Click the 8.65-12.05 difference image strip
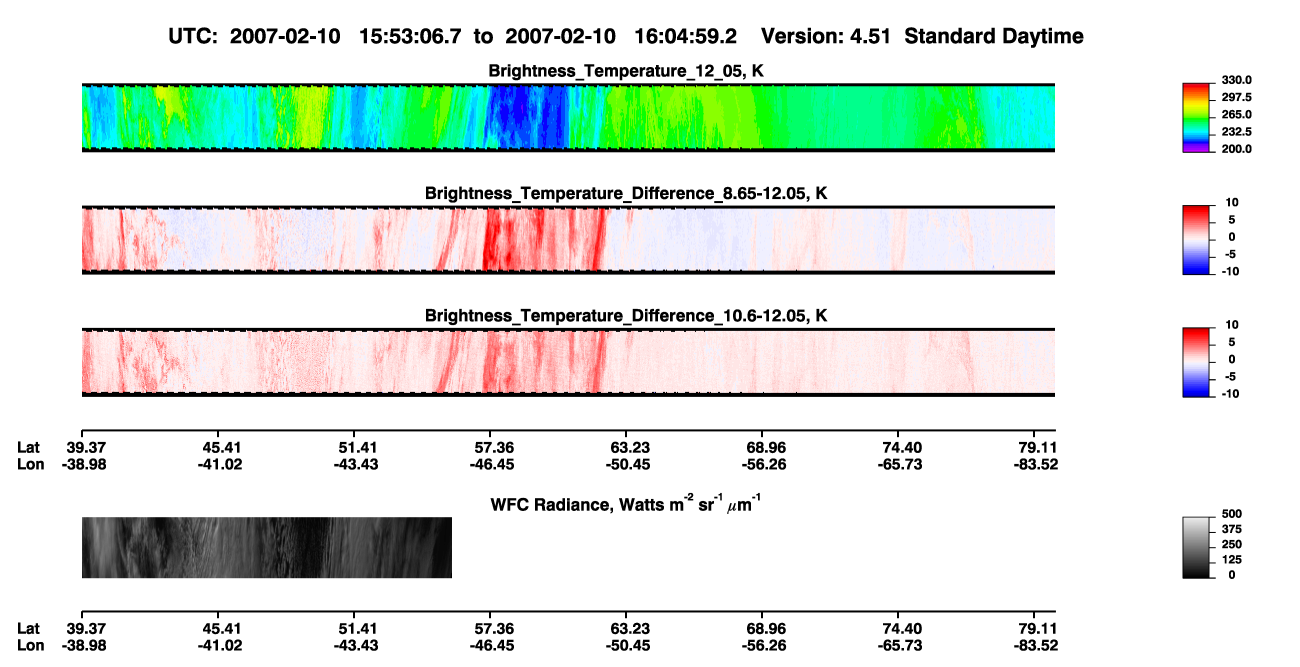Viewport: 1300px width, 667px height. click(x=568, y=239)
